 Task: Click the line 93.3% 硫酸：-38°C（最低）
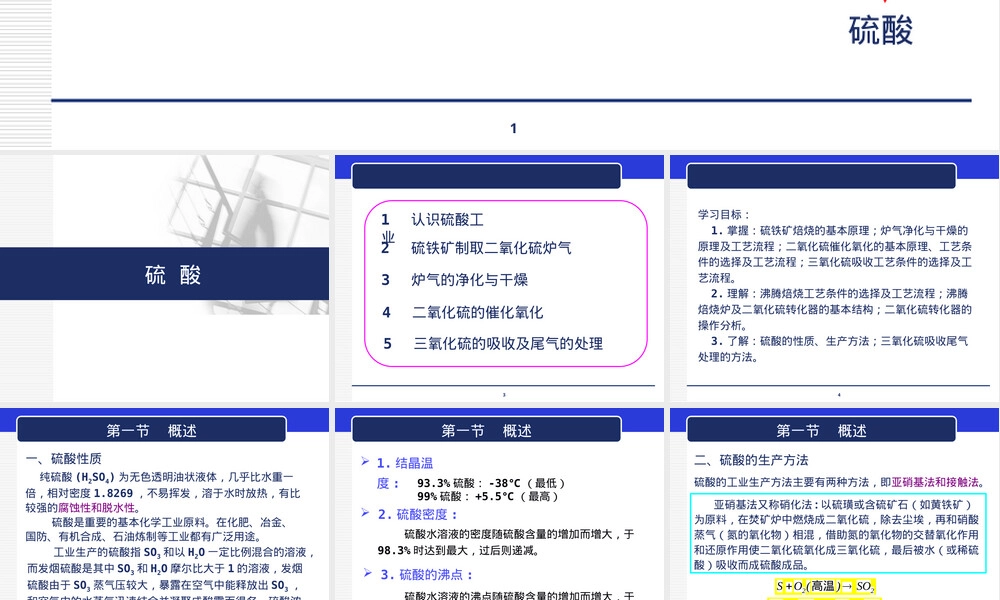pos(491,483)
